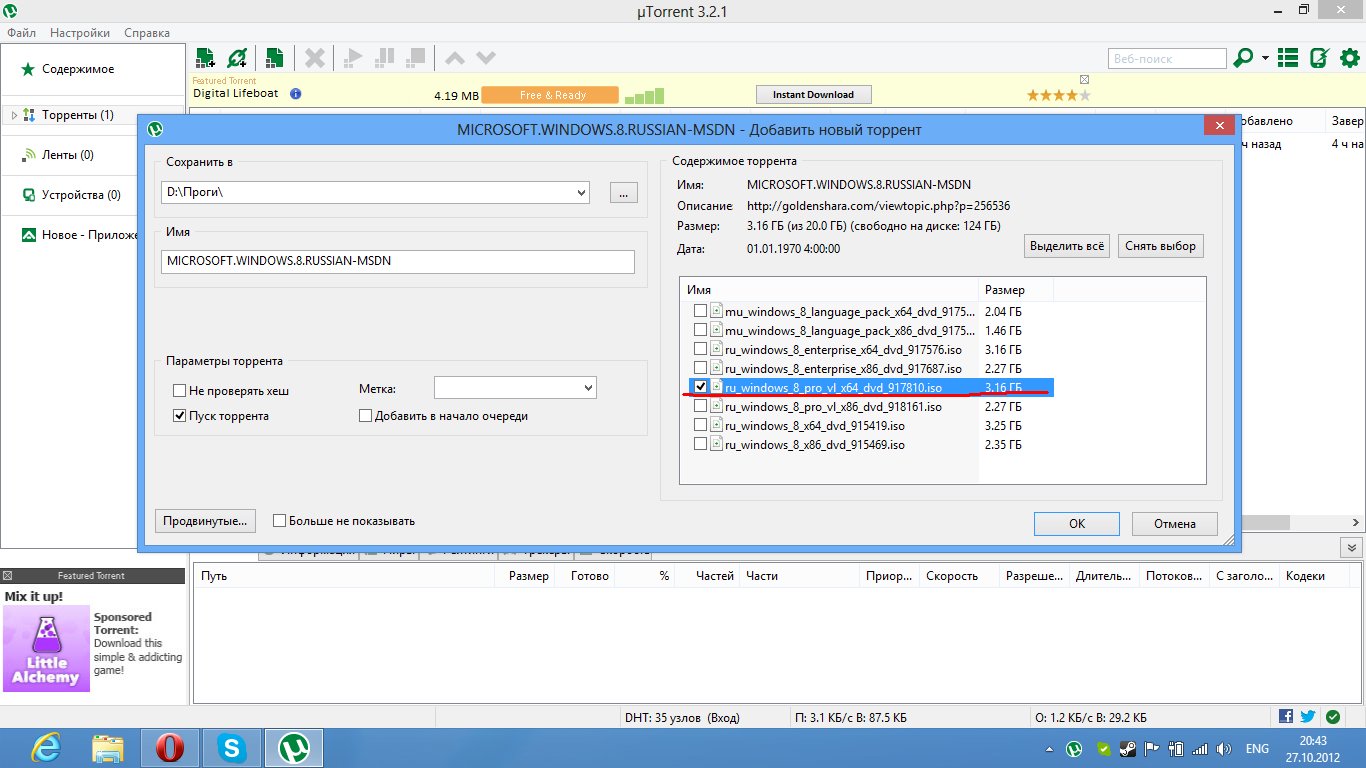The width and height of the screenshot is (1366, 768).
Task: Click the Create New Torrent toolbar icon
Action: pyautogui.click(x=274, y=58)
